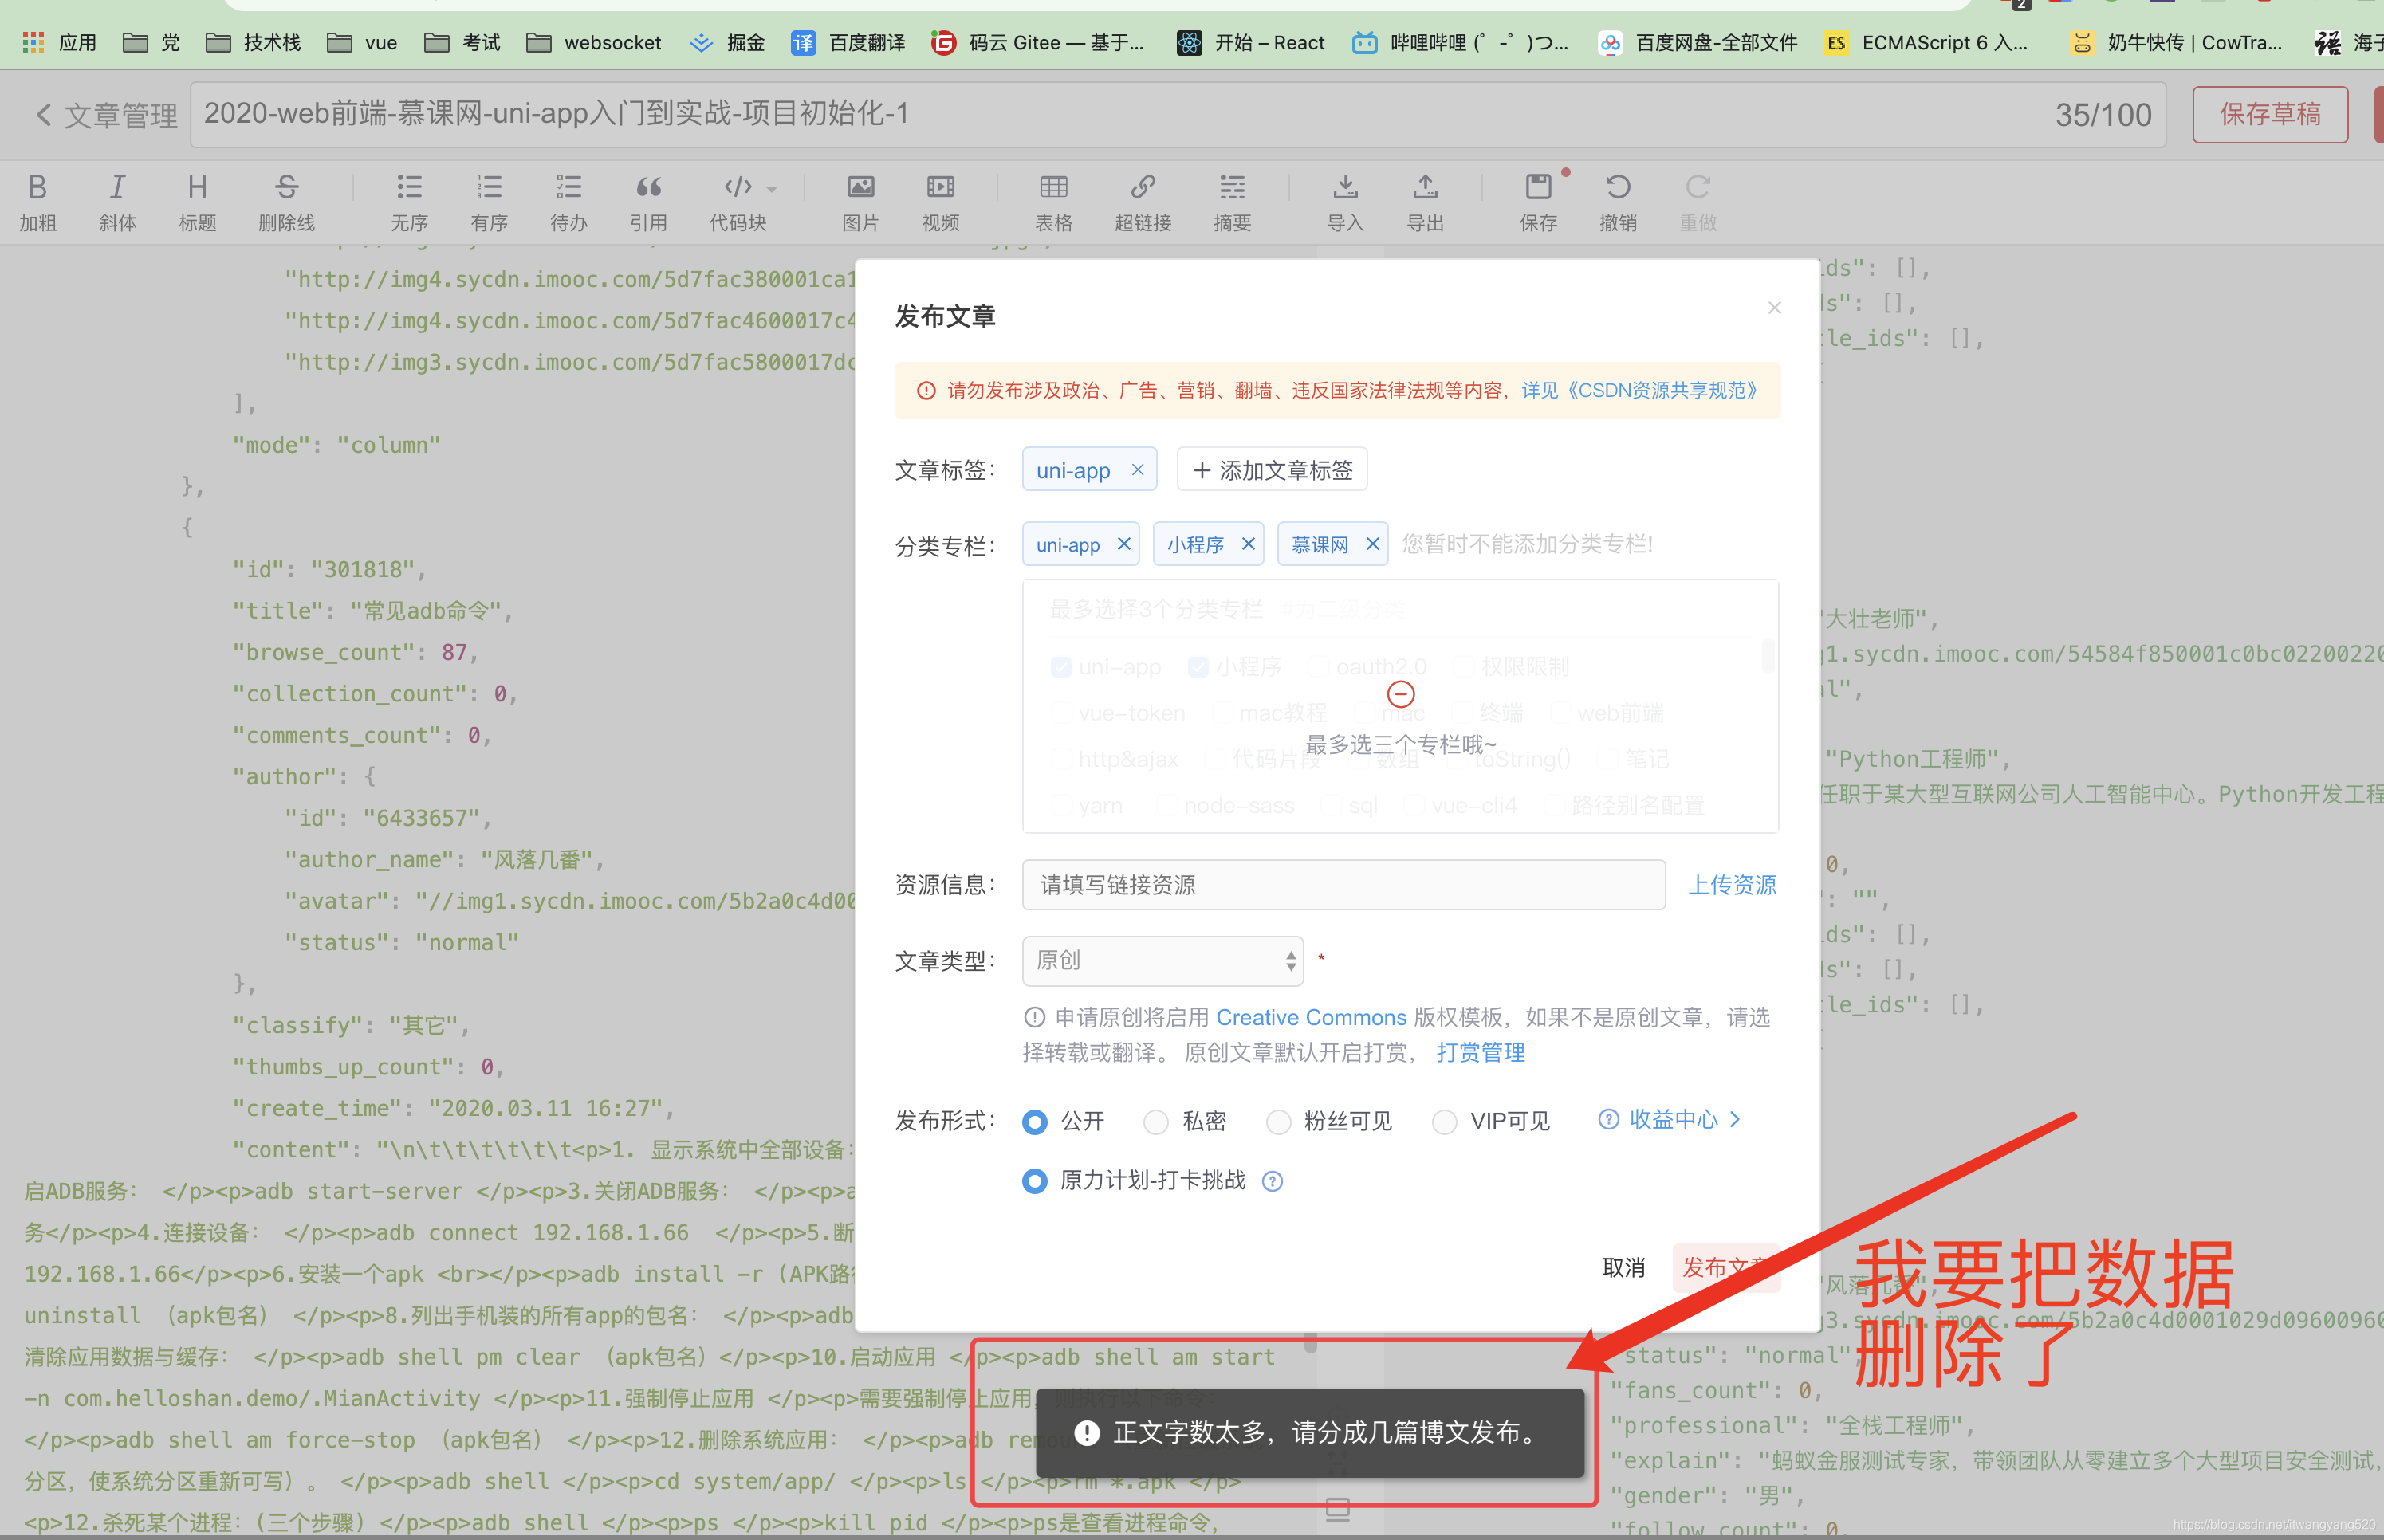2384x1540 pixels.
Task: Go back to 文章管理
Action: [x=106, y=115]
